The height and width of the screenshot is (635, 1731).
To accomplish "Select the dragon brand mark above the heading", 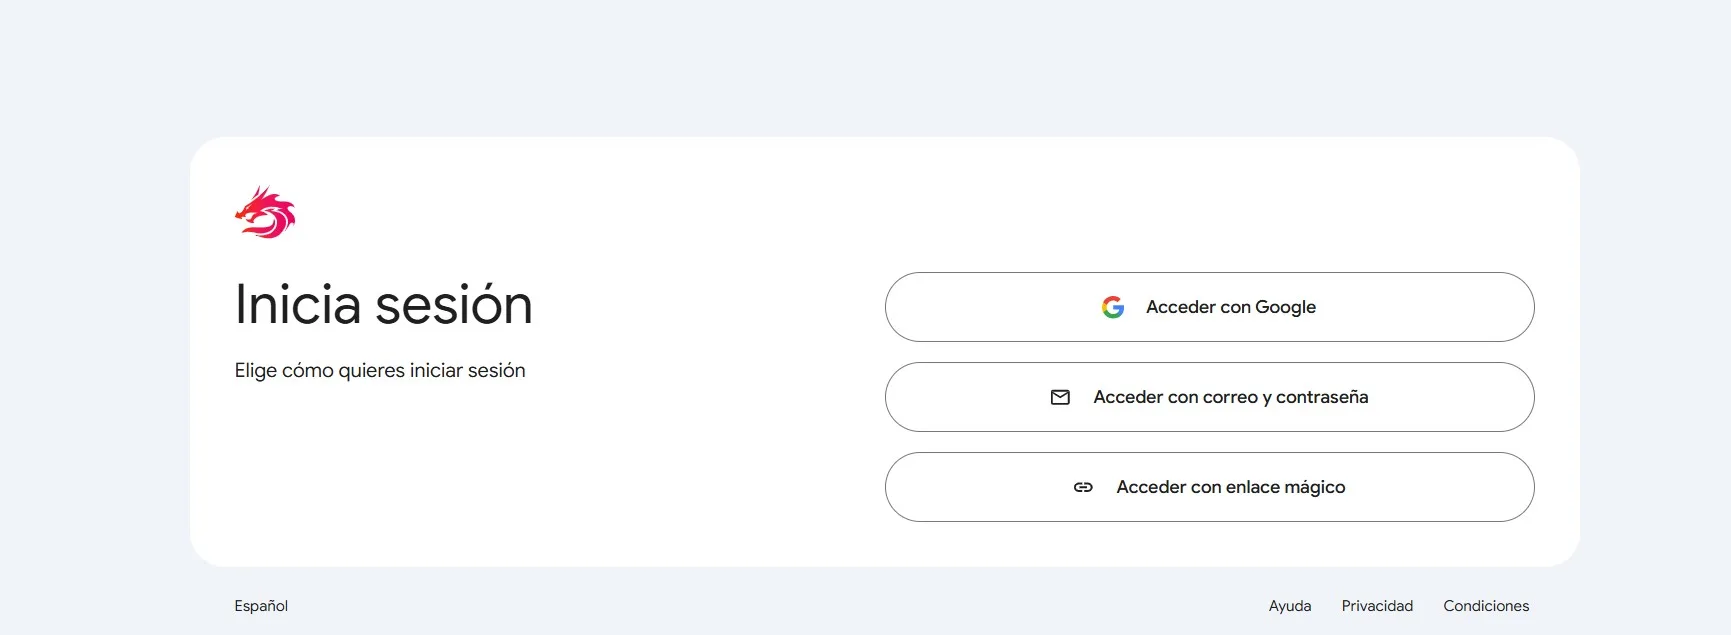I will point(265,211).
